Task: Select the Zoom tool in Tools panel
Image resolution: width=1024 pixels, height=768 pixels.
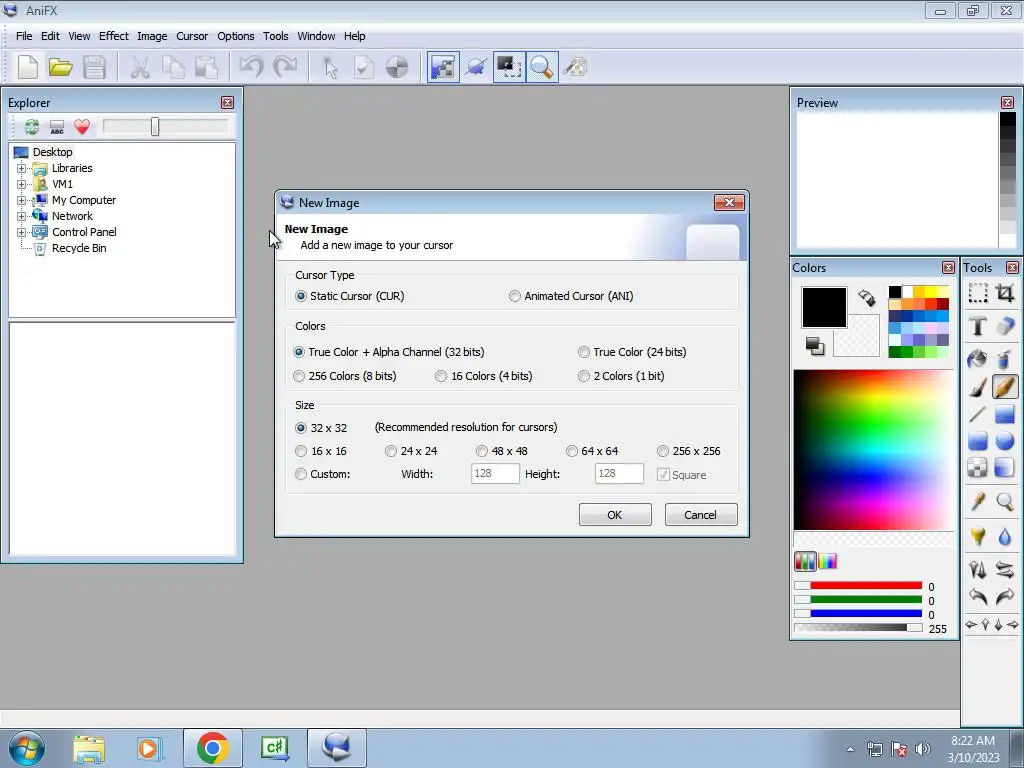Action: pos(1005,502)
